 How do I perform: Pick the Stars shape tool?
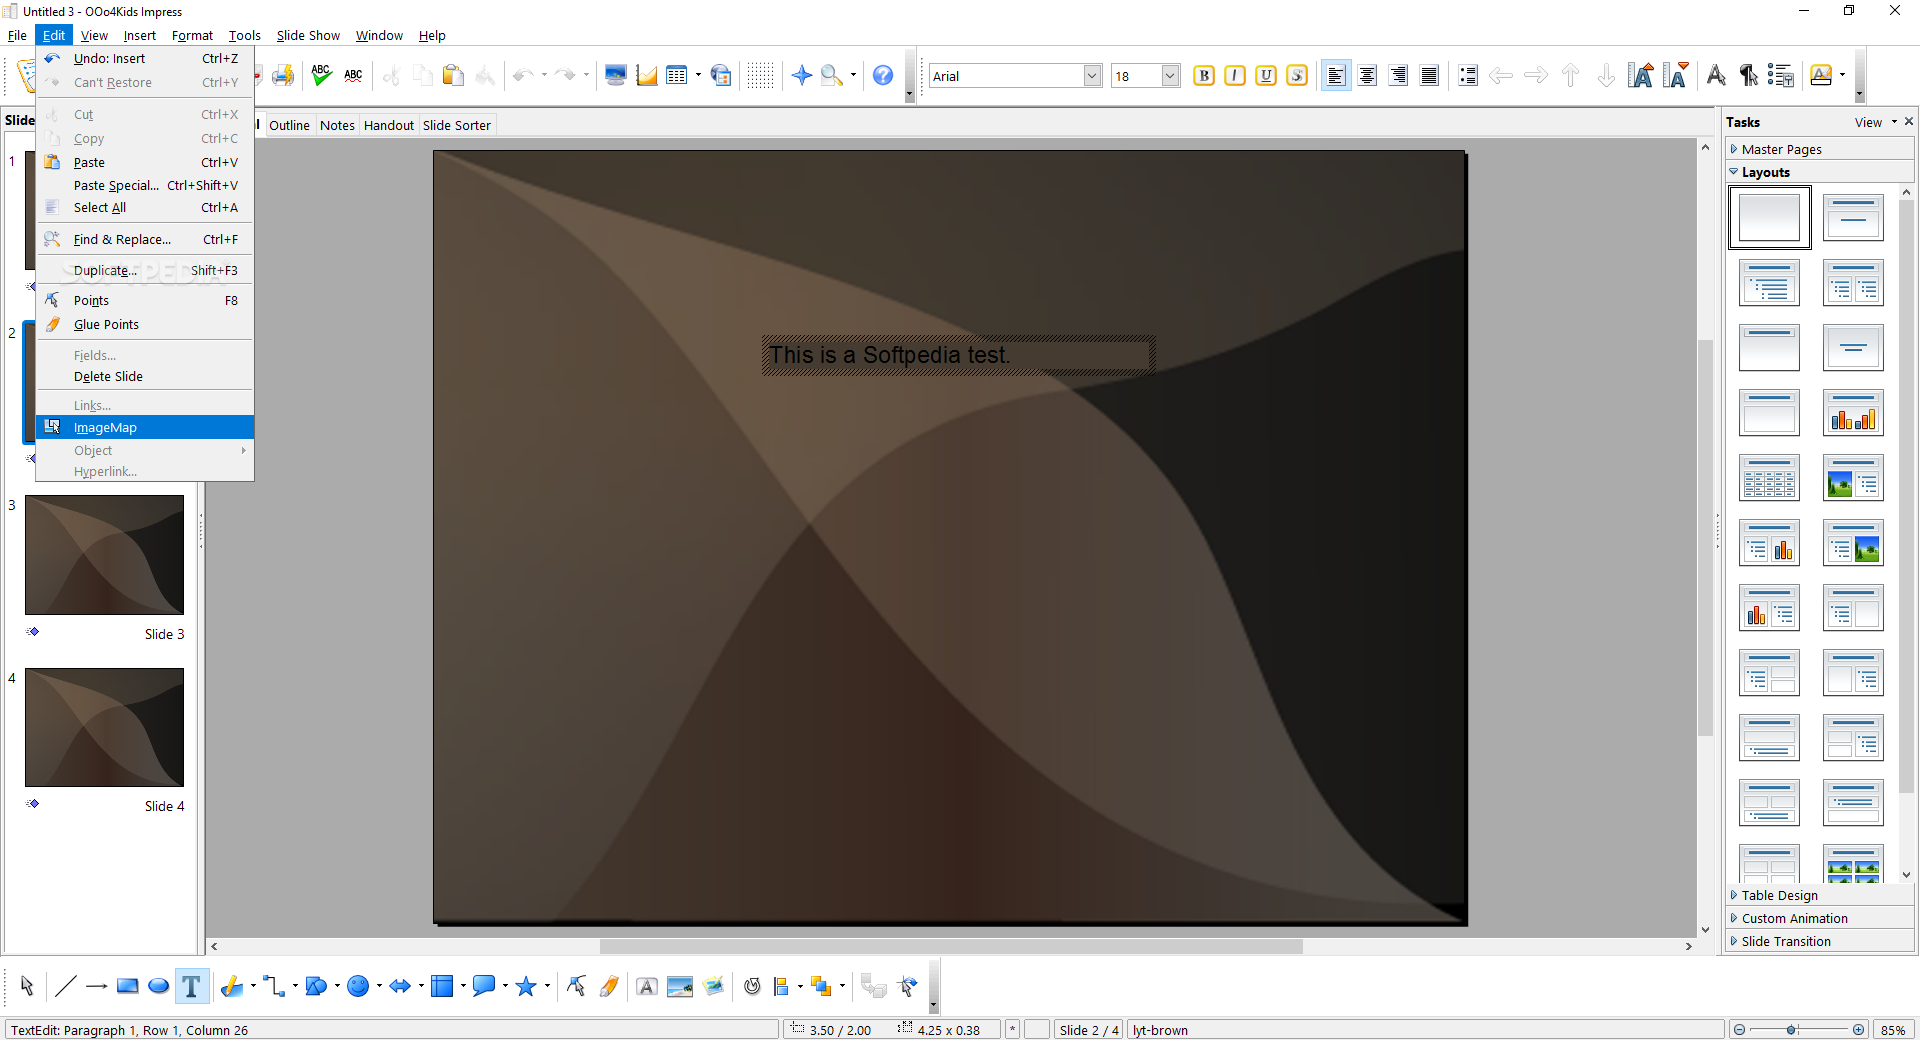[526, 987]
